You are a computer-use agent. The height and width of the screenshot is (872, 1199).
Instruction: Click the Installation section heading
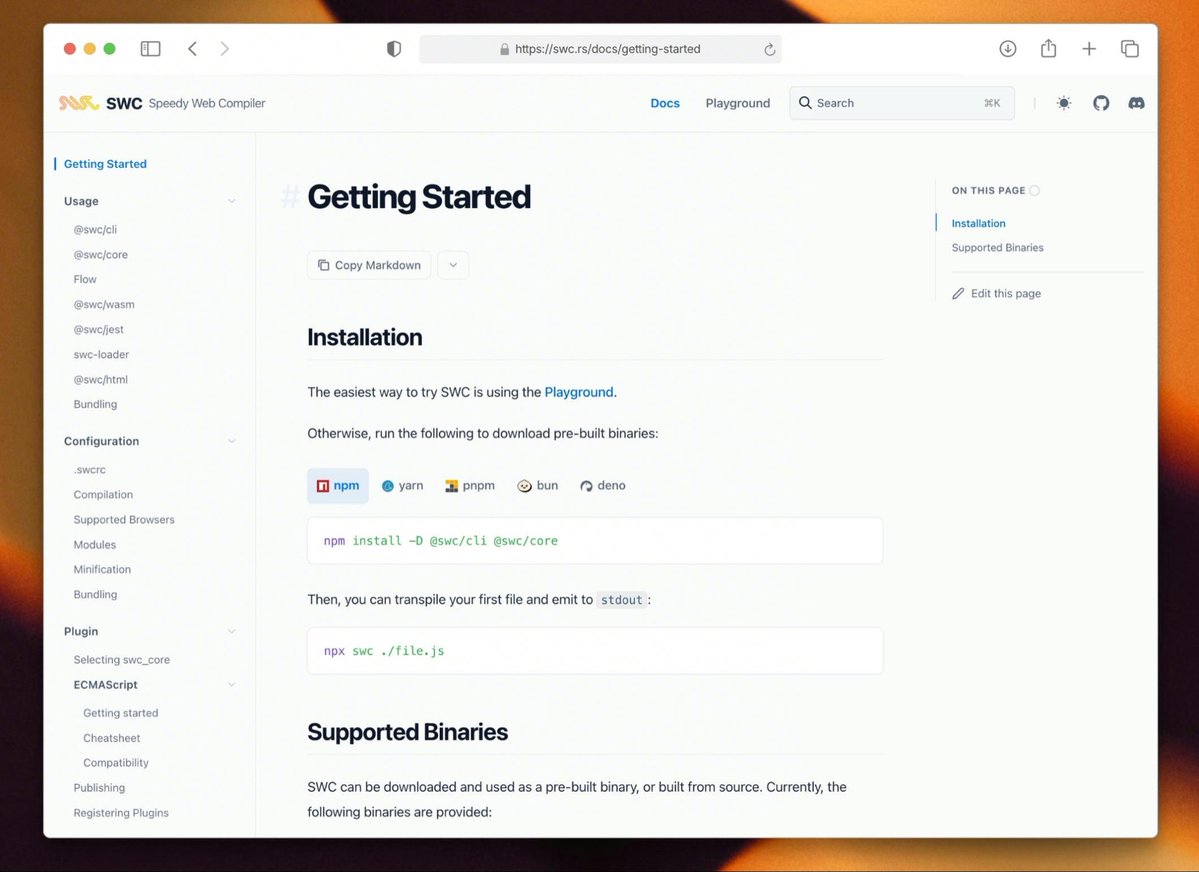coord(365,337)
